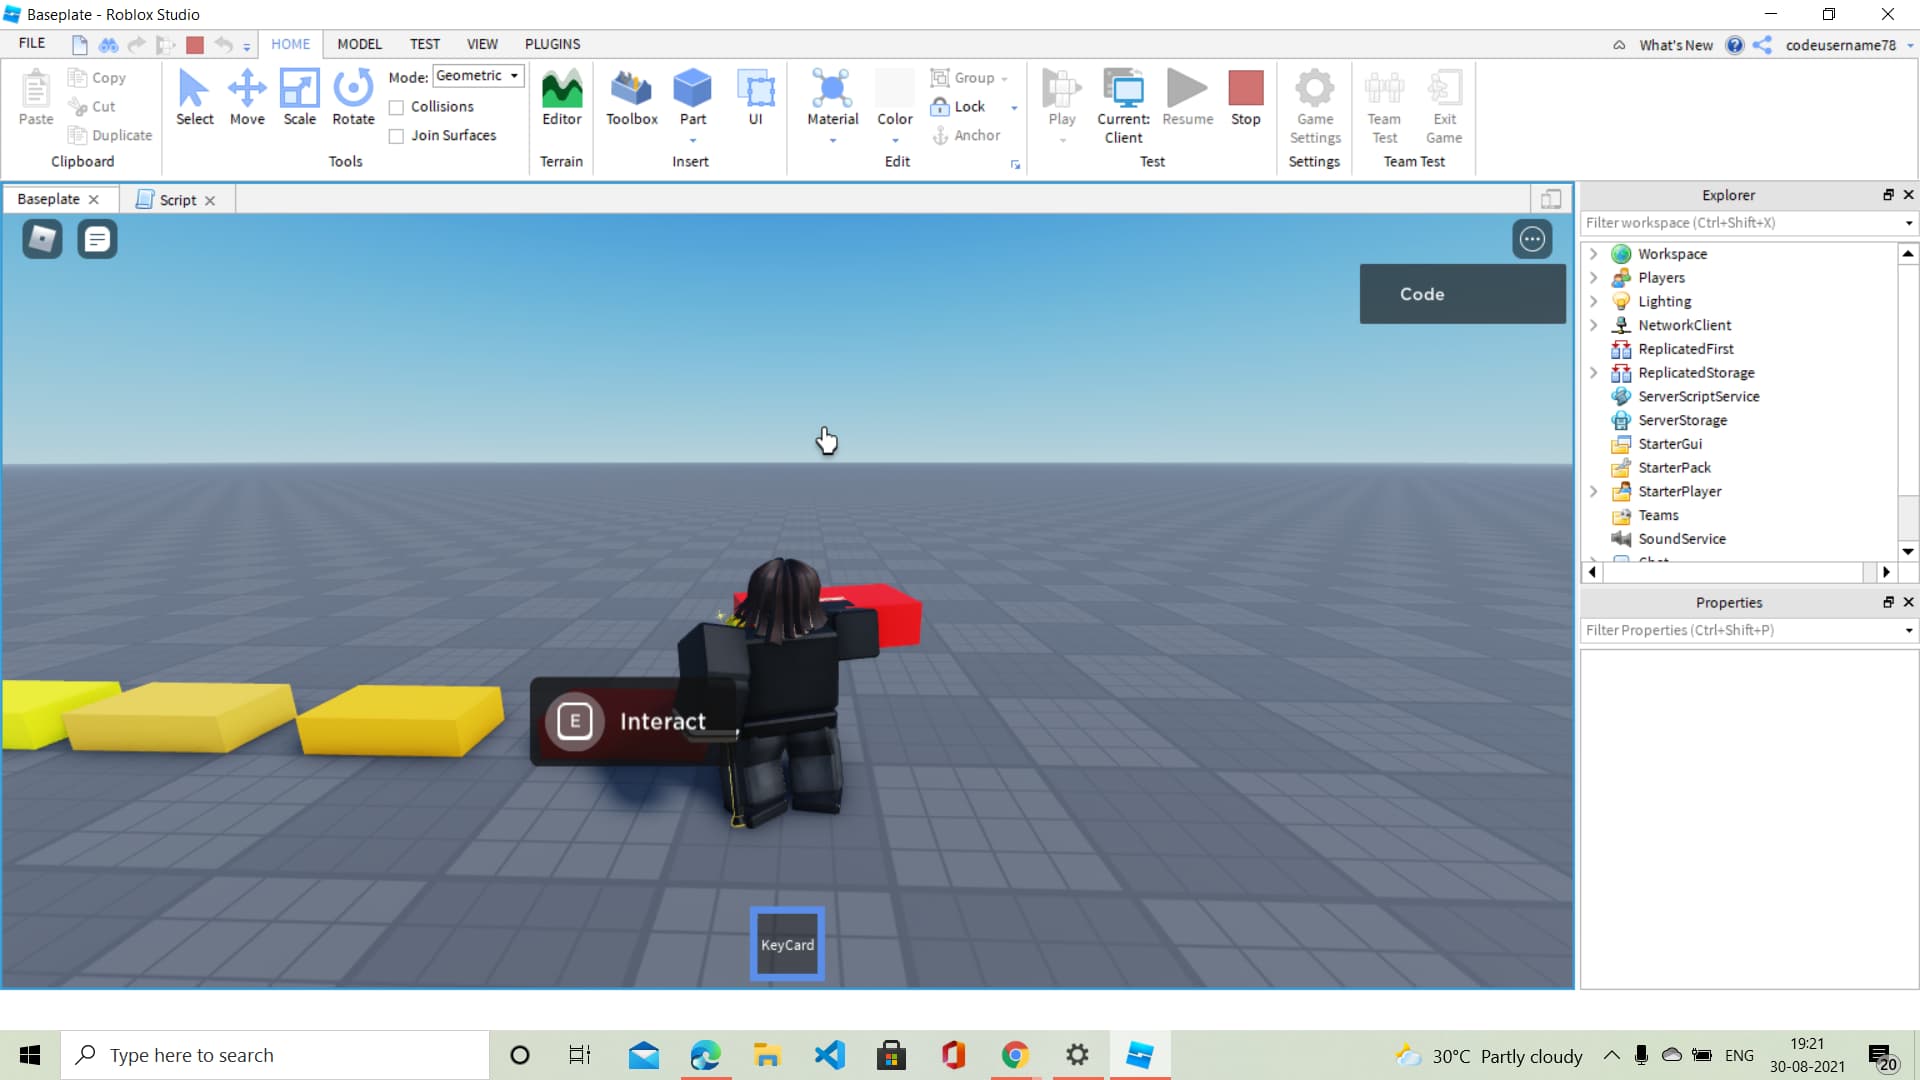The image size is (1920, 1080).
Task: Open the Toolbox panel
Action: [631, 97]
